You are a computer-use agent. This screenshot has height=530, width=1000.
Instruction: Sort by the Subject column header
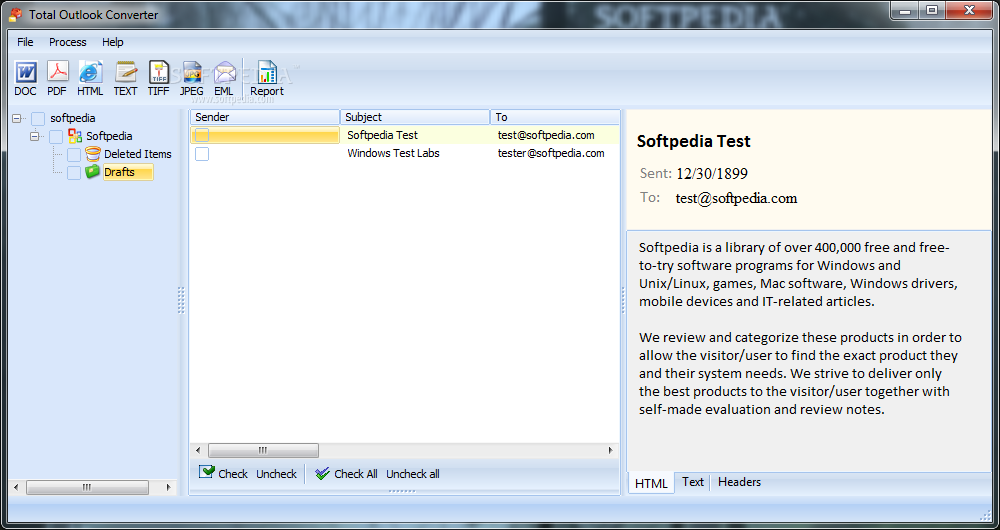point(415,117)
